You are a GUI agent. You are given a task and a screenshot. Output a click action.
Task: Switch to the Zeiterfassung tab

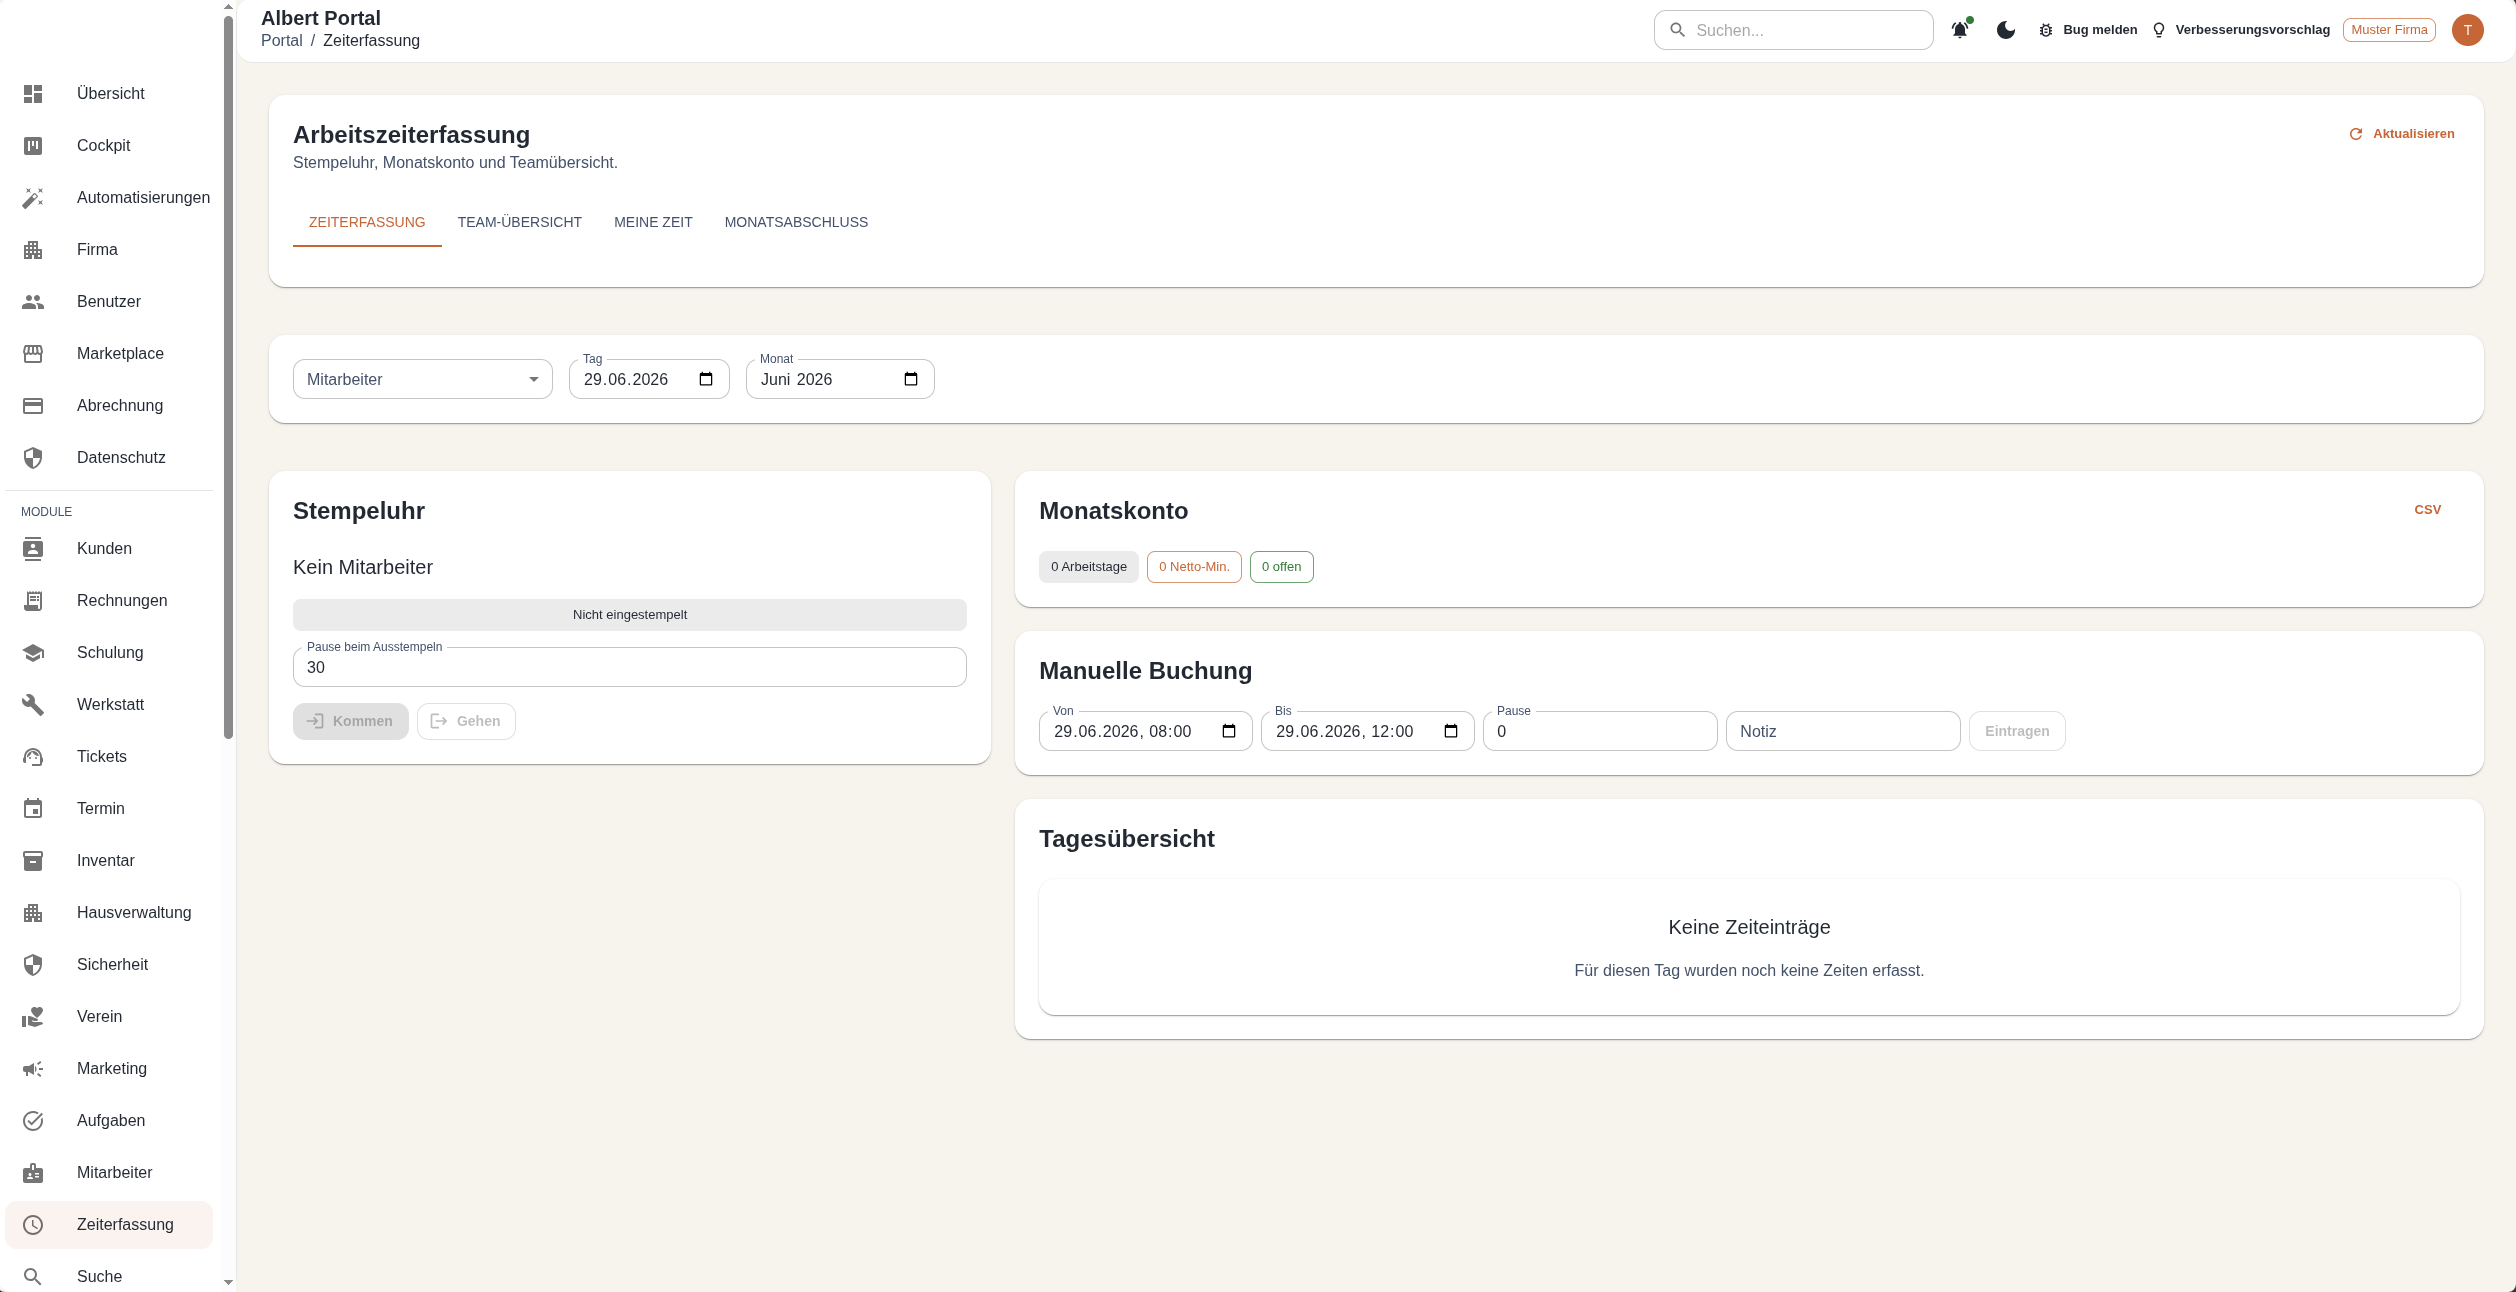coord(367,223)
